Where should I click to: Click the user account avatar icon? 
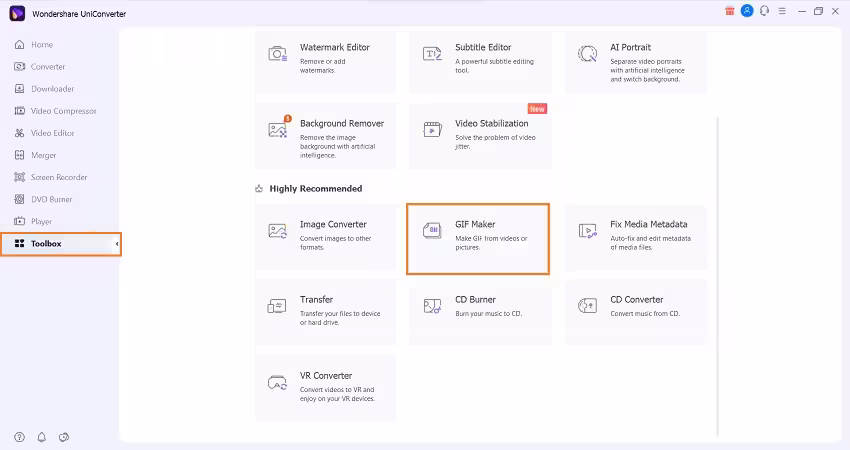pos(746,11)
